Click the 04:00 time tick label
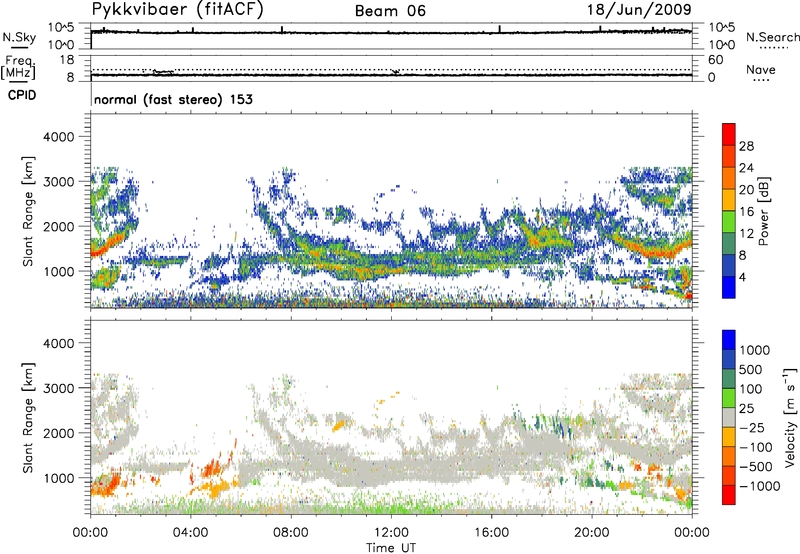Screen dimensions: 800x554 click(x=190, y=533)
